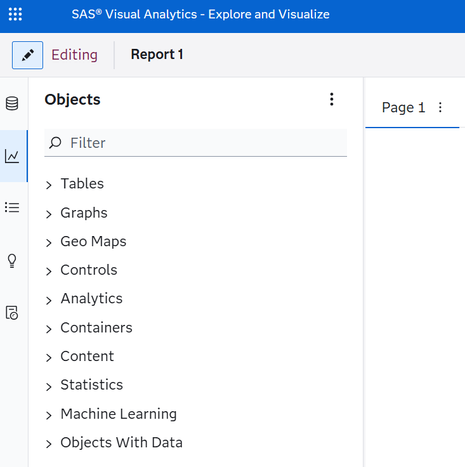This screenshot has height=467, width=465.
Task: Open the applications menu grid icon
Action: tap(15, 14)
